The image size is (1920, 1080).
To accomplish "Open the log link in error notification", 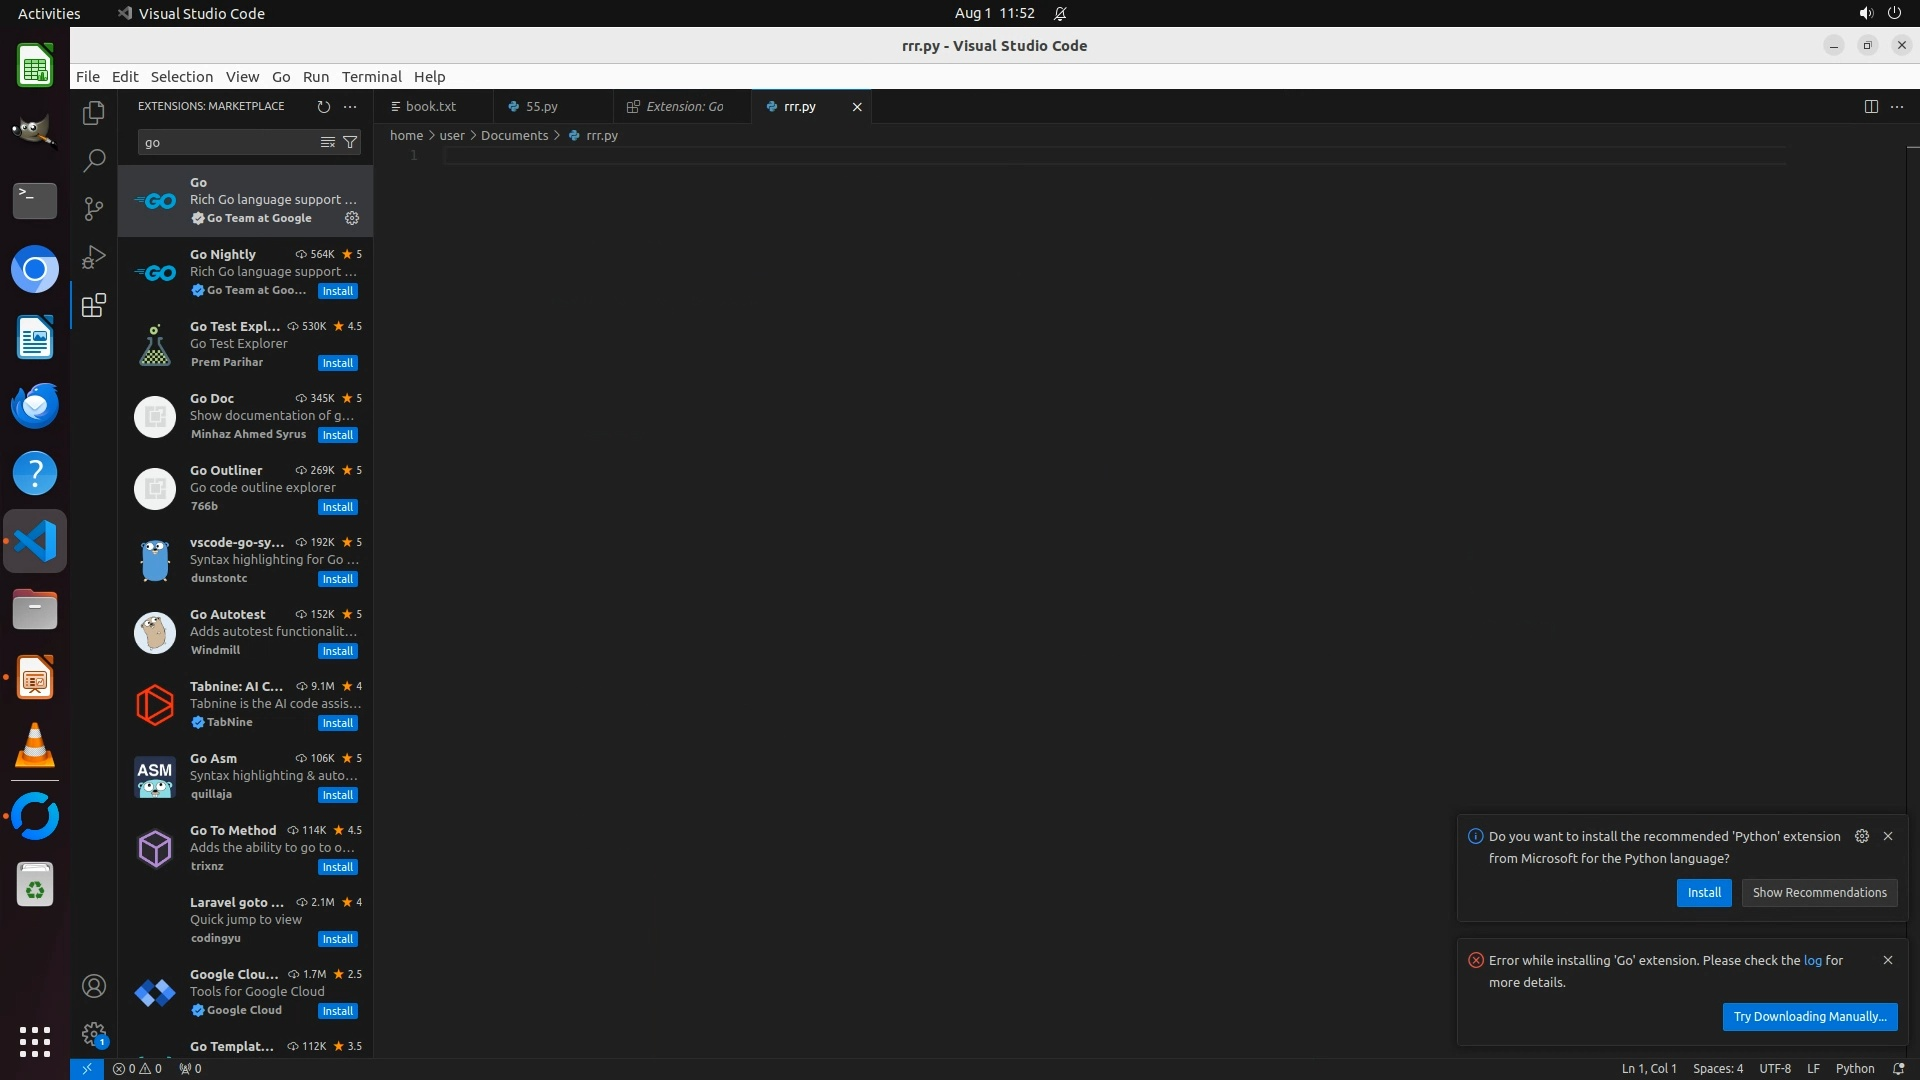I will [1812, 960].
